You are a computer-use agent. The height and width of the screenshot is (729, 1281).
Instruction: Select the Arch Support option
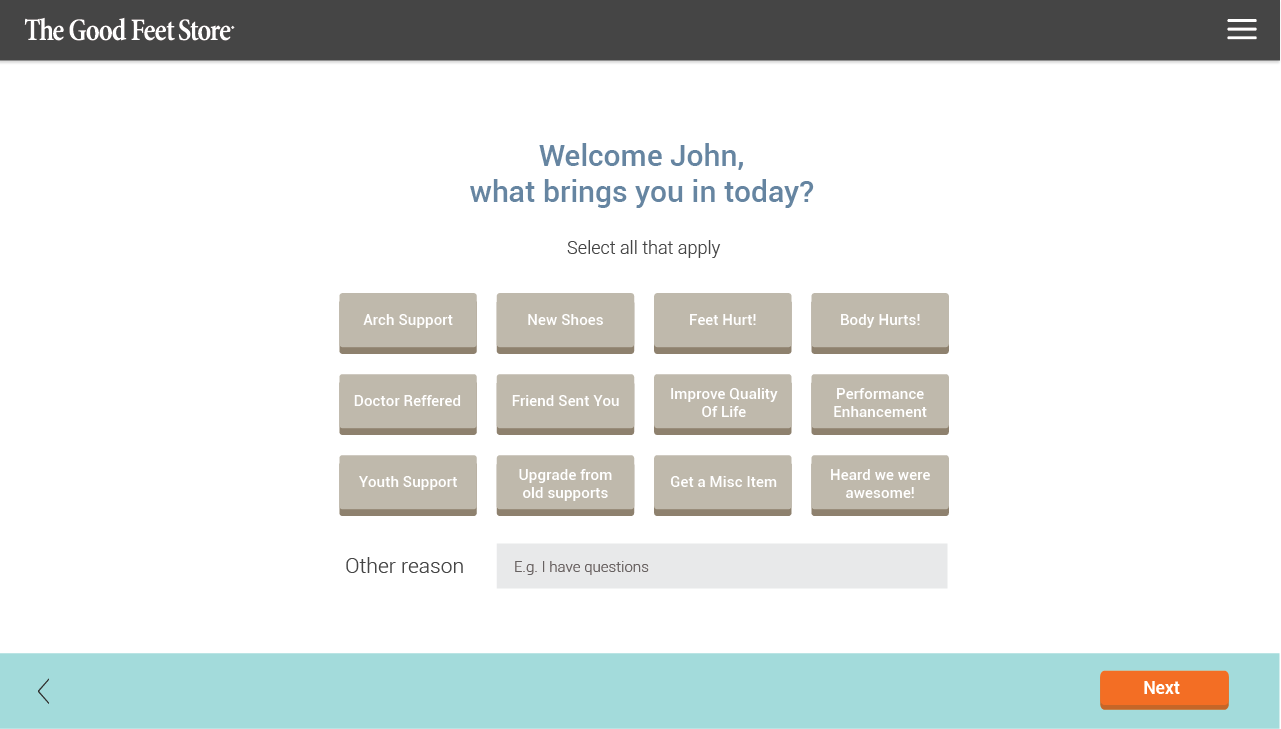coord(408,321)
